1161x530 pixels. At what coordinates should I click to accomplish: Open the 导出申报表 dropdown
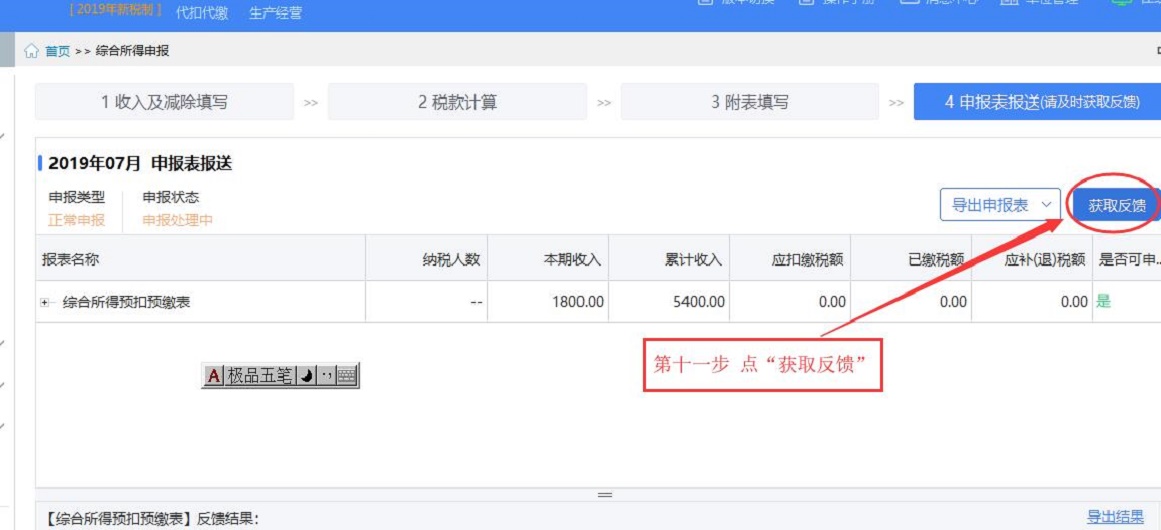coord(1000,205)
